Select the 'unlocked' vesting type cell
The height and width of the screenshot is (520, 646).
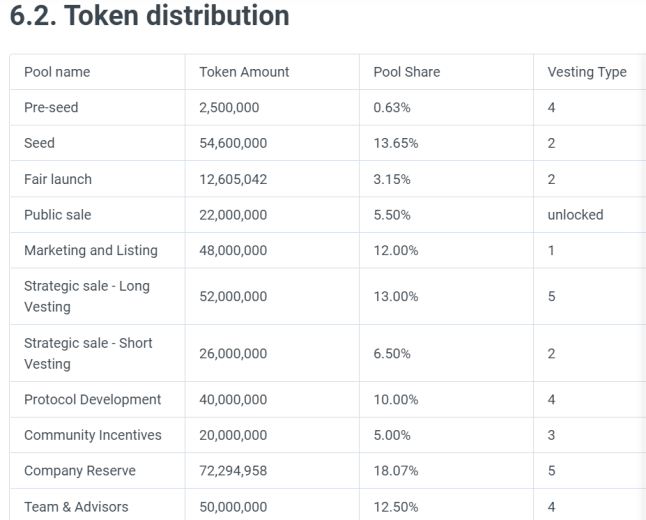[575, 215]
